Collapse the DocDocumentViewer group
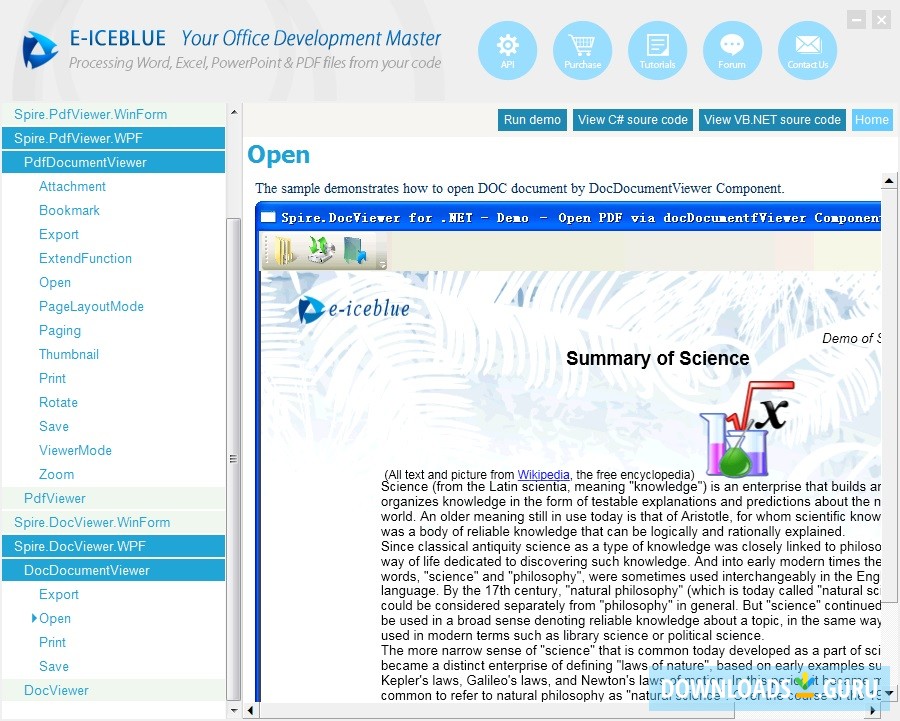The width and height of the screenshot is (900, 721). (114, 571)
